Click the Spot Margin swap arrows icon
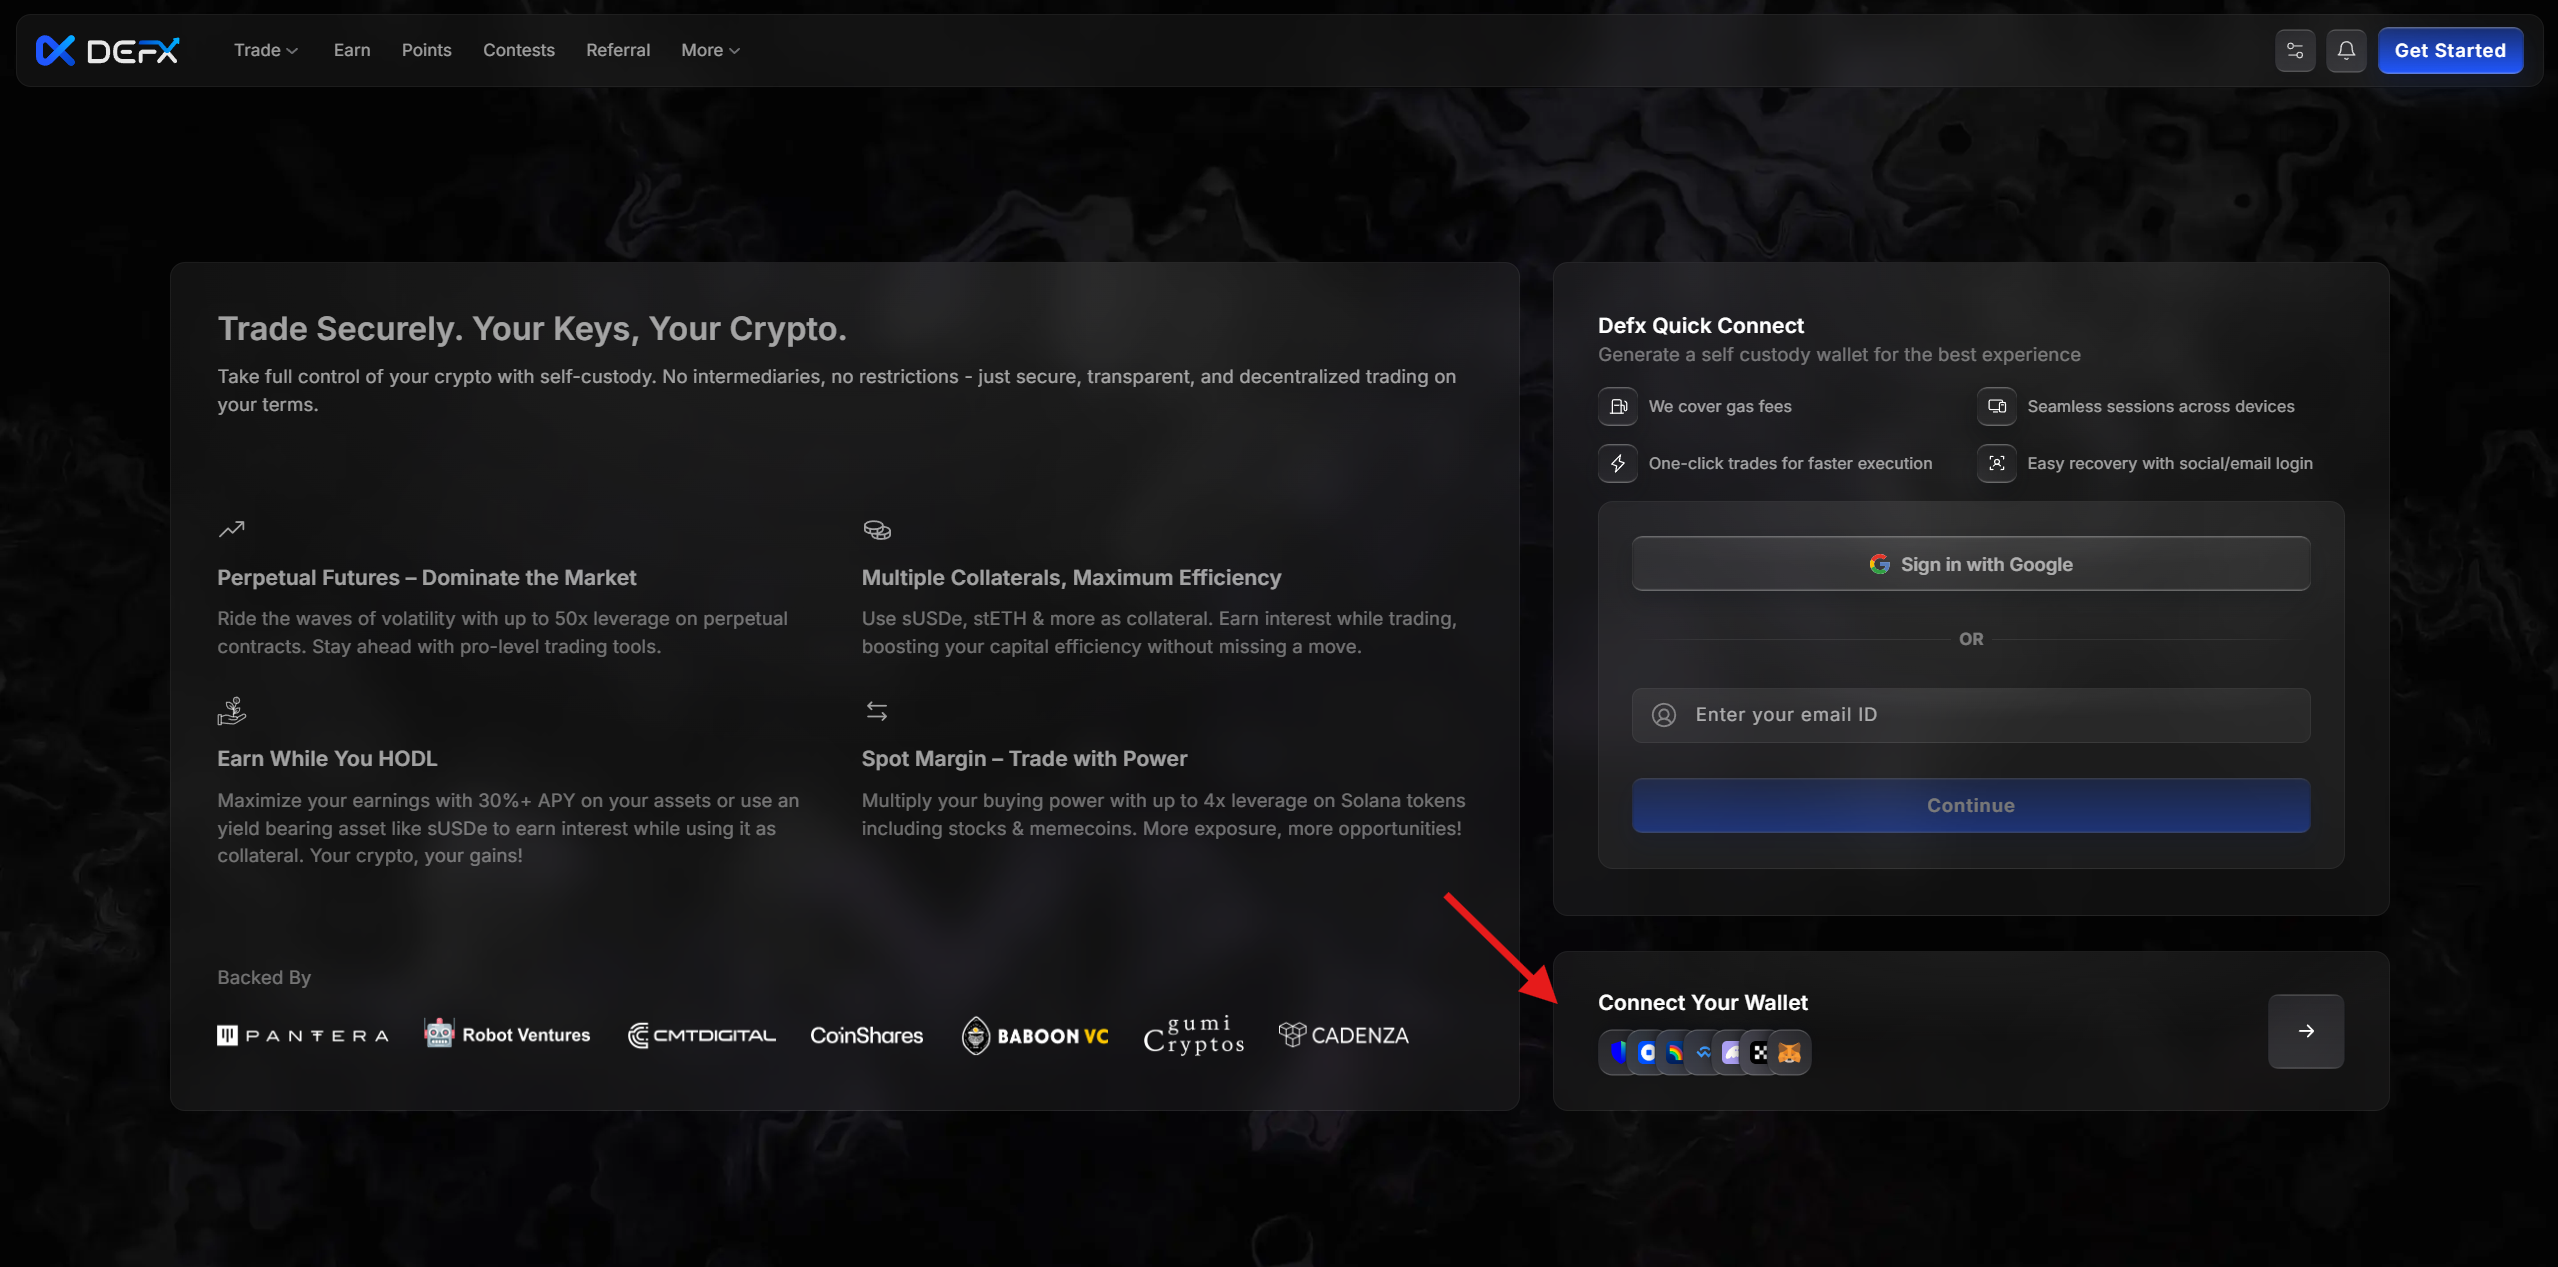Image resolution: width=2558 pixels, height=1267 pixels. (877, 711)
